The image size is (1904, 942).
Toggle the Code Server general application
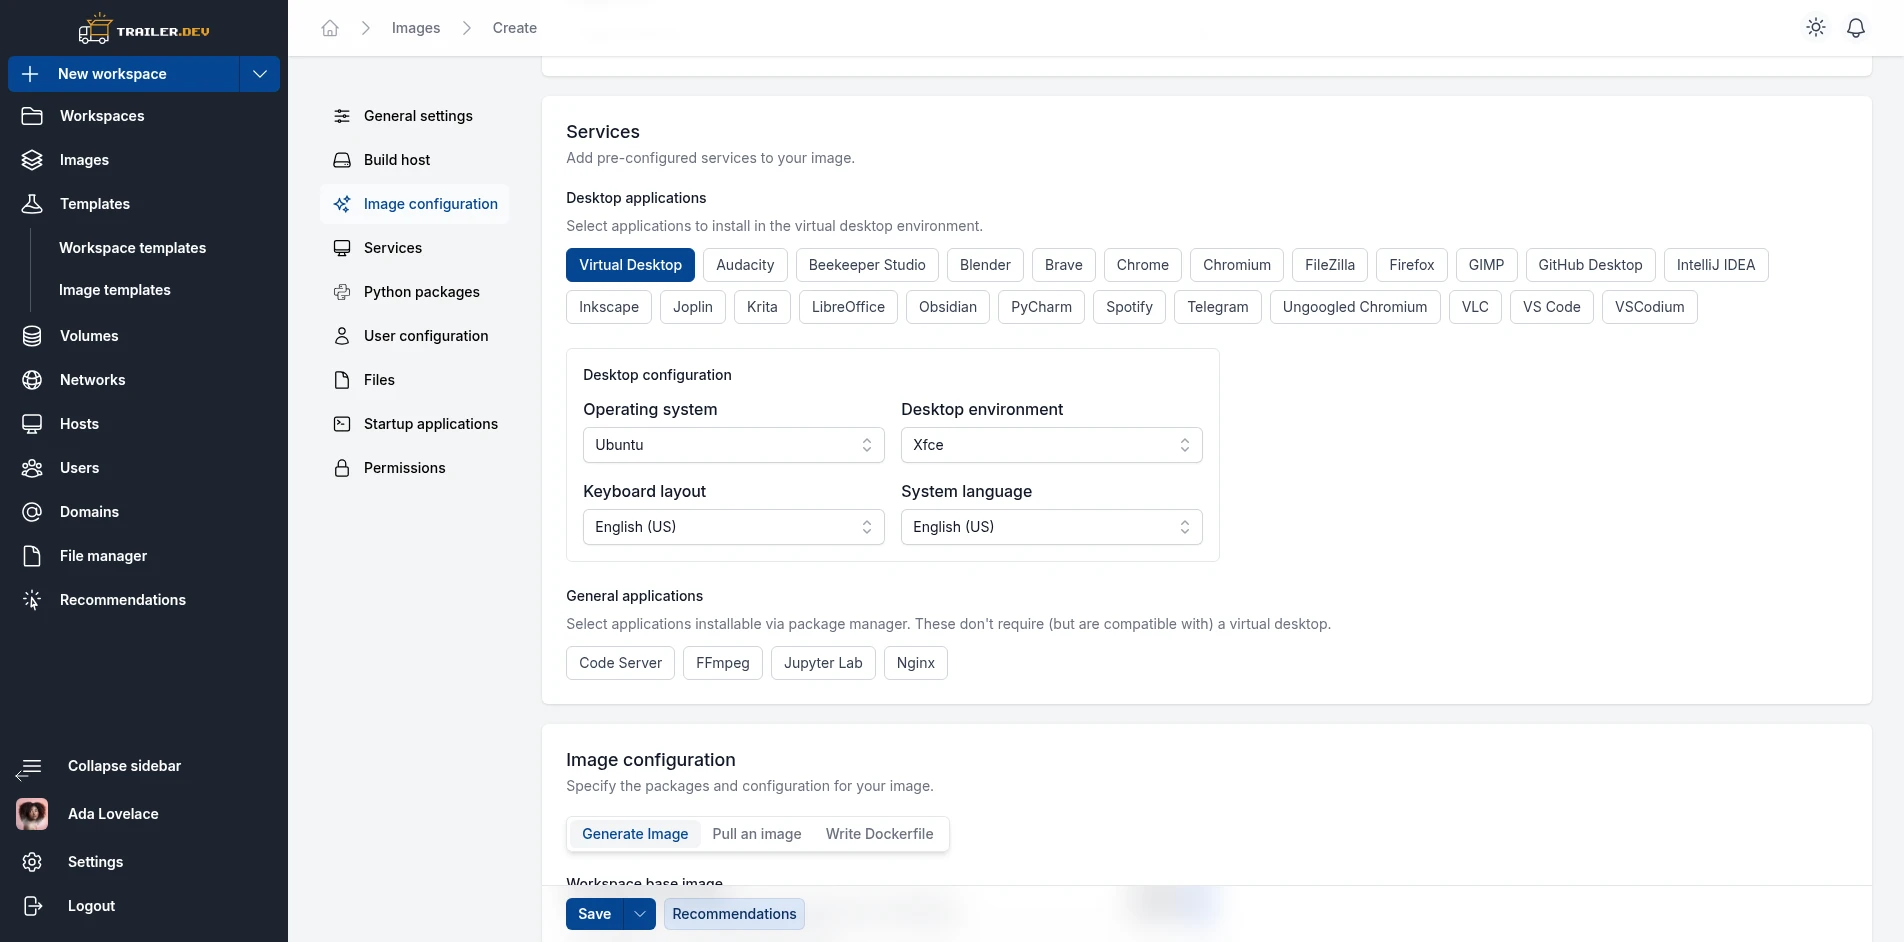(x=620, y=663)
